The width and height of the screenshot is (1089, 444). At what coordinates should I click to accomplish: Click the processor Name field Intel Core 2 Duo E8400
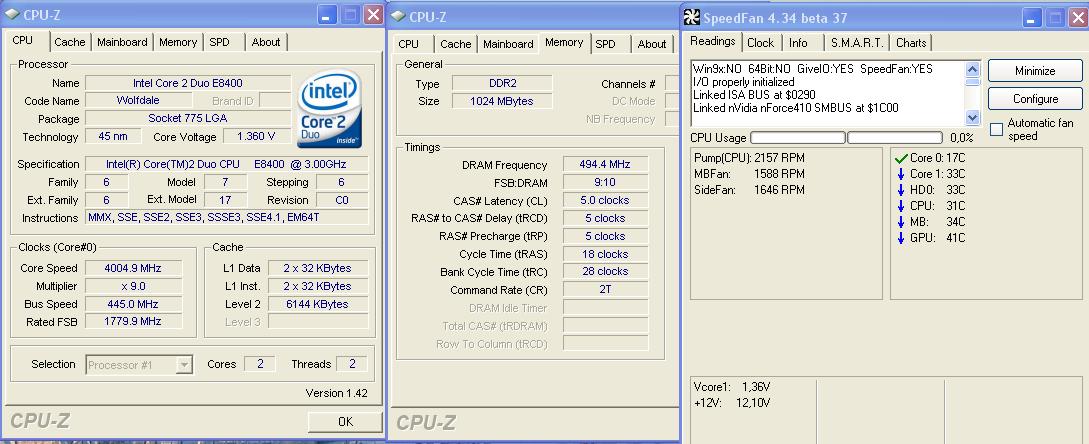[188, 83]
